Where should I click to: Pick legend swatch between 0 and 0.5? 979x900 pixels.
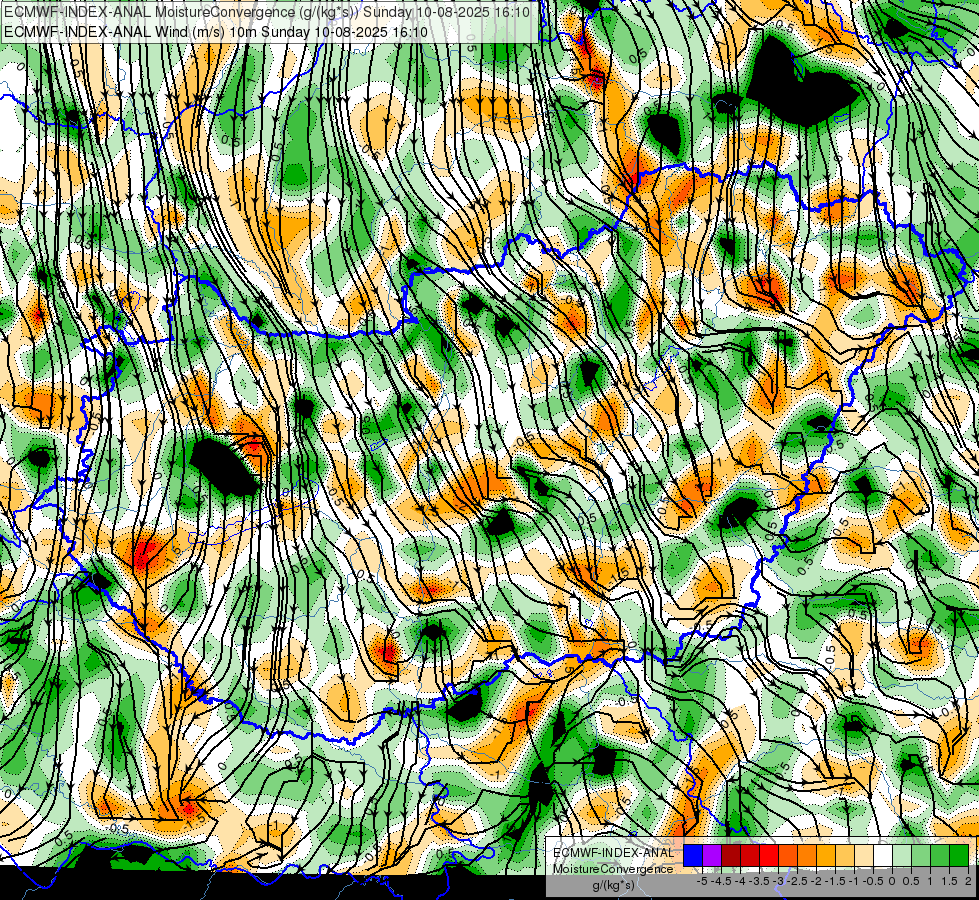[x=902, y=855]
